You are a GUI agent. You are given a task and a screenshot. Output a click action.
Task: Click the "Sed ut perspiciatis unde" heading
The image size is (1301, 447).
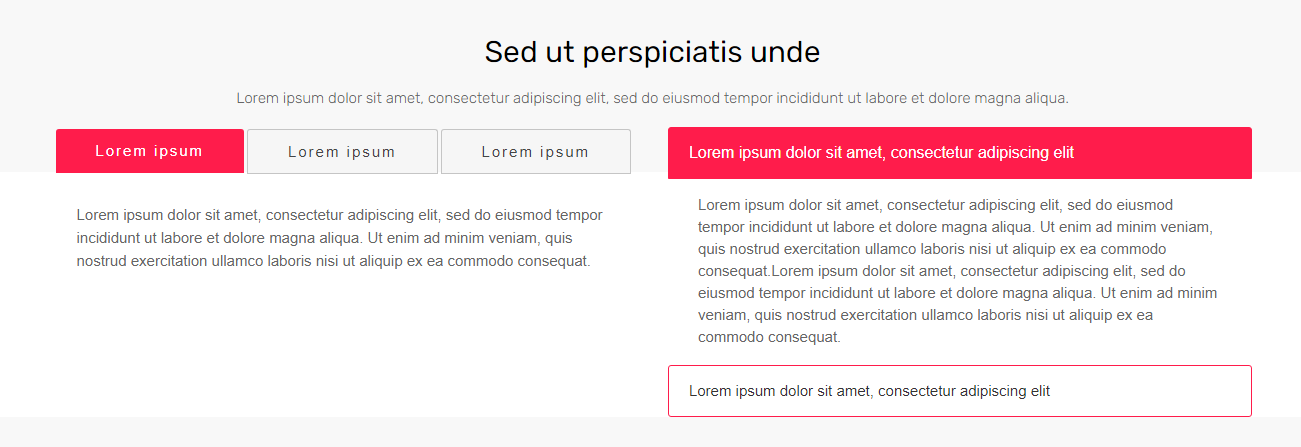pos(652,52)
